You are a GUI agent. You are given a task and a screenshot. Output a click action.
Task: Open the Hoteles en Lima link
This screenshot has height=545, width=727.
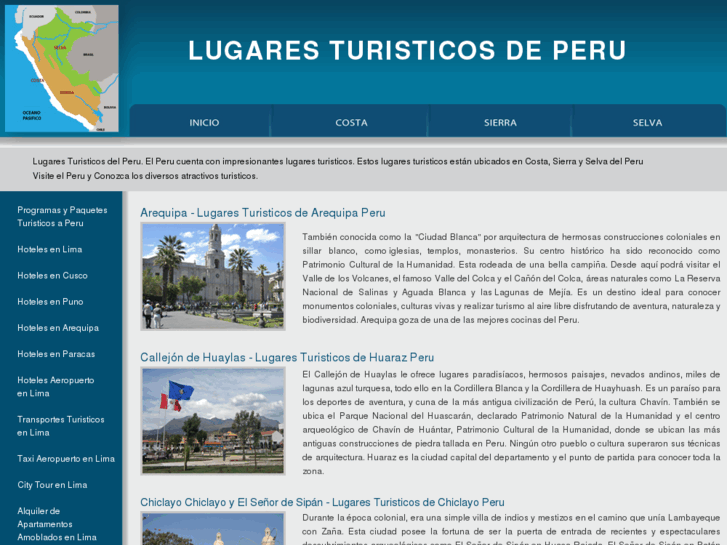(50, 249)
